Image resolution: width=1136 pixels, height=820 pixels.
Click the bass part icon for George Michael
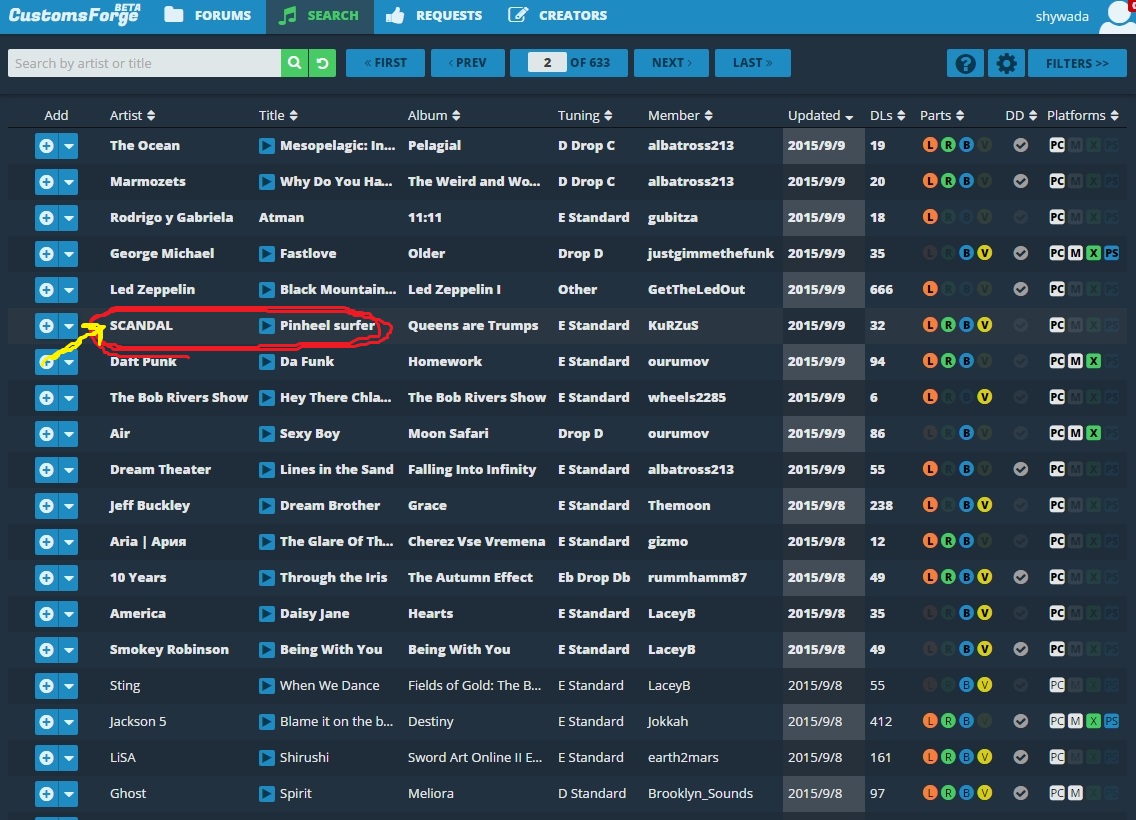click(966, 253)
